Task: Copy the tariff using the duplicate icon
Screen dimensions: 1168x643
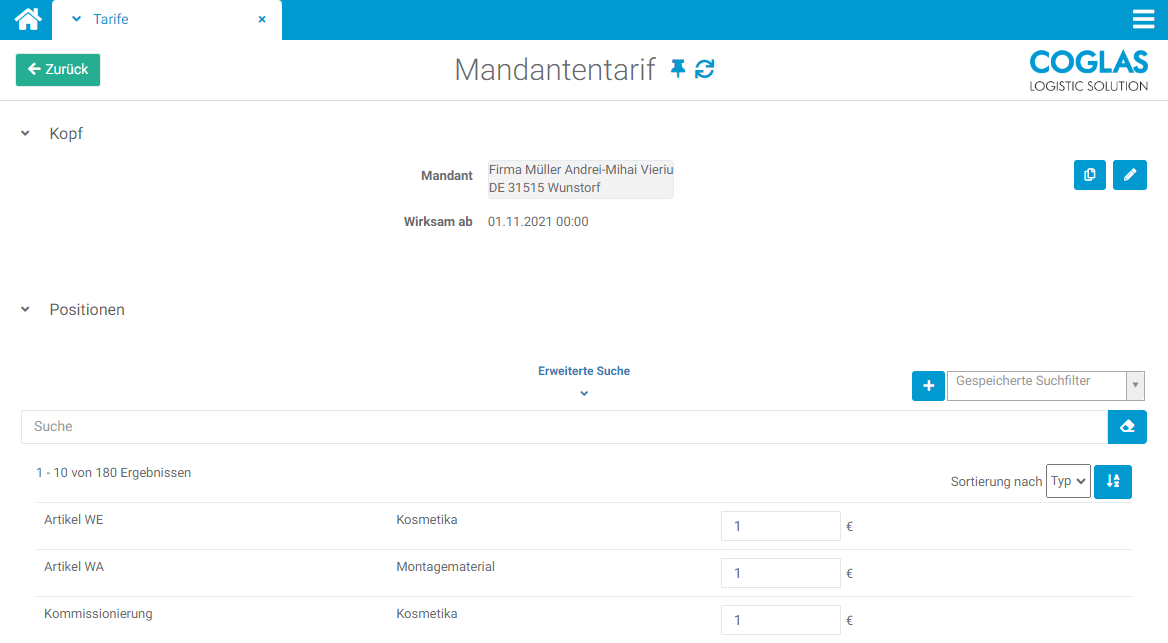Action: 1089,175
